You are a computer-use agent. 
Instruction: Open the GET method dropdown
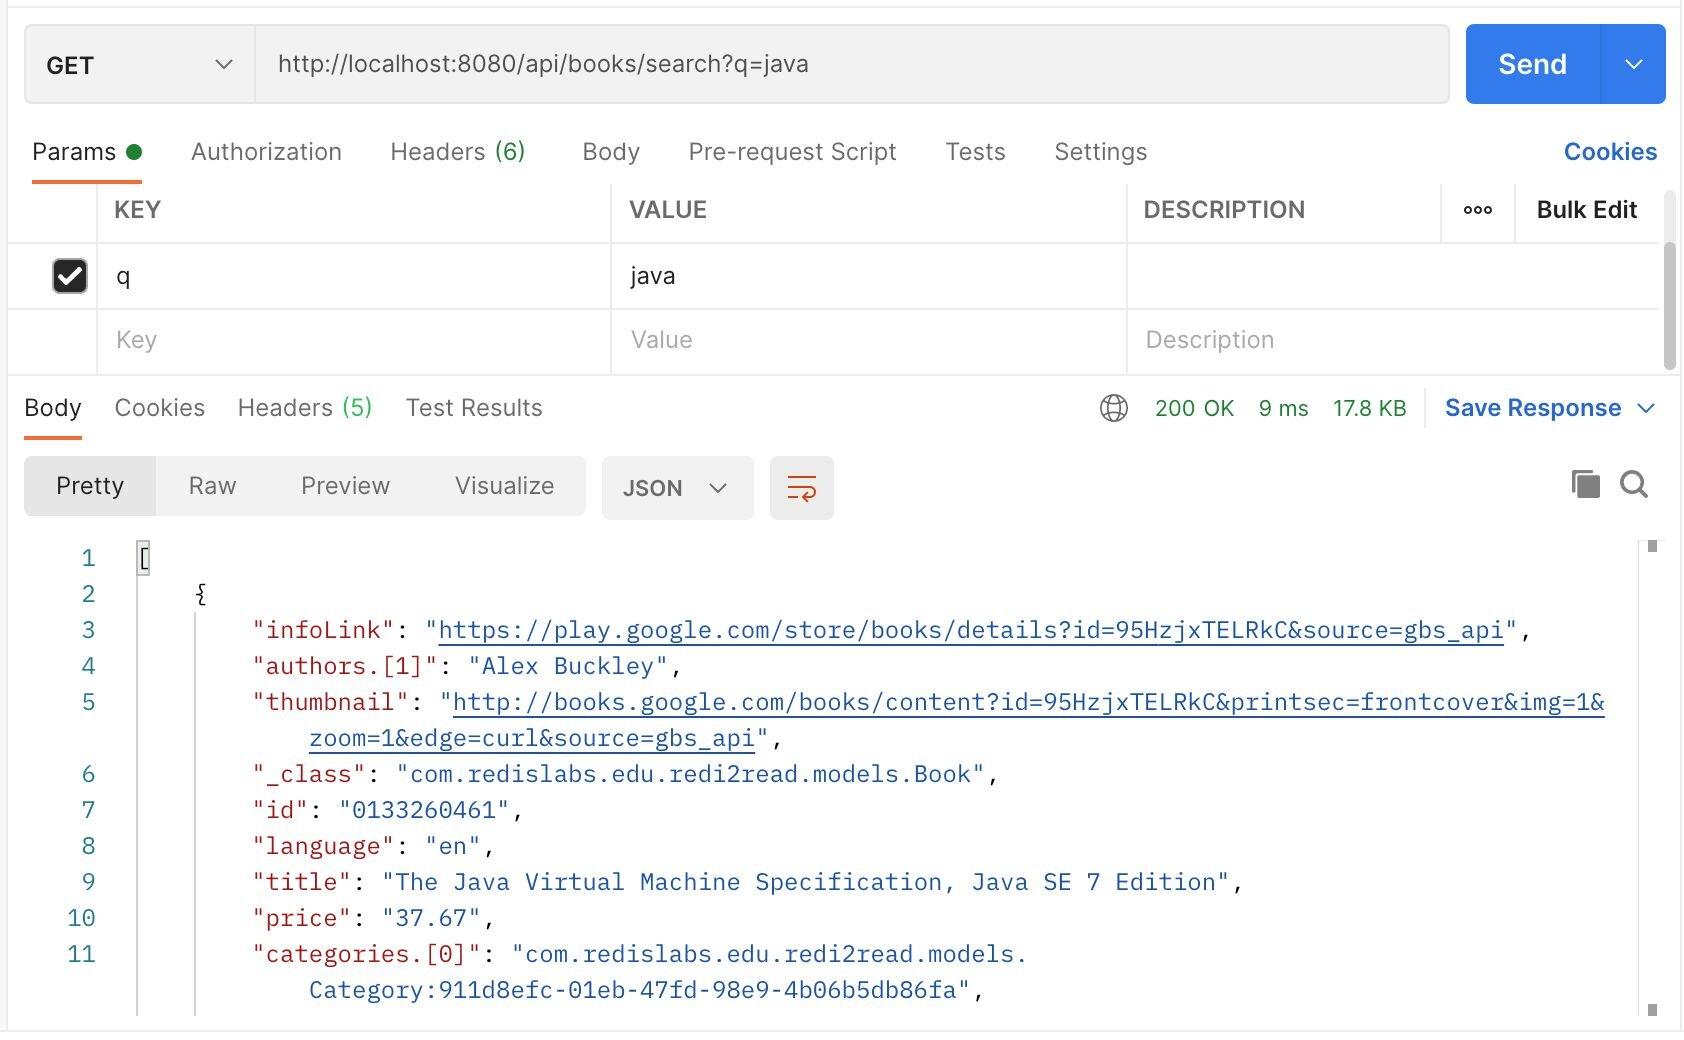click(x=139, y=65)
